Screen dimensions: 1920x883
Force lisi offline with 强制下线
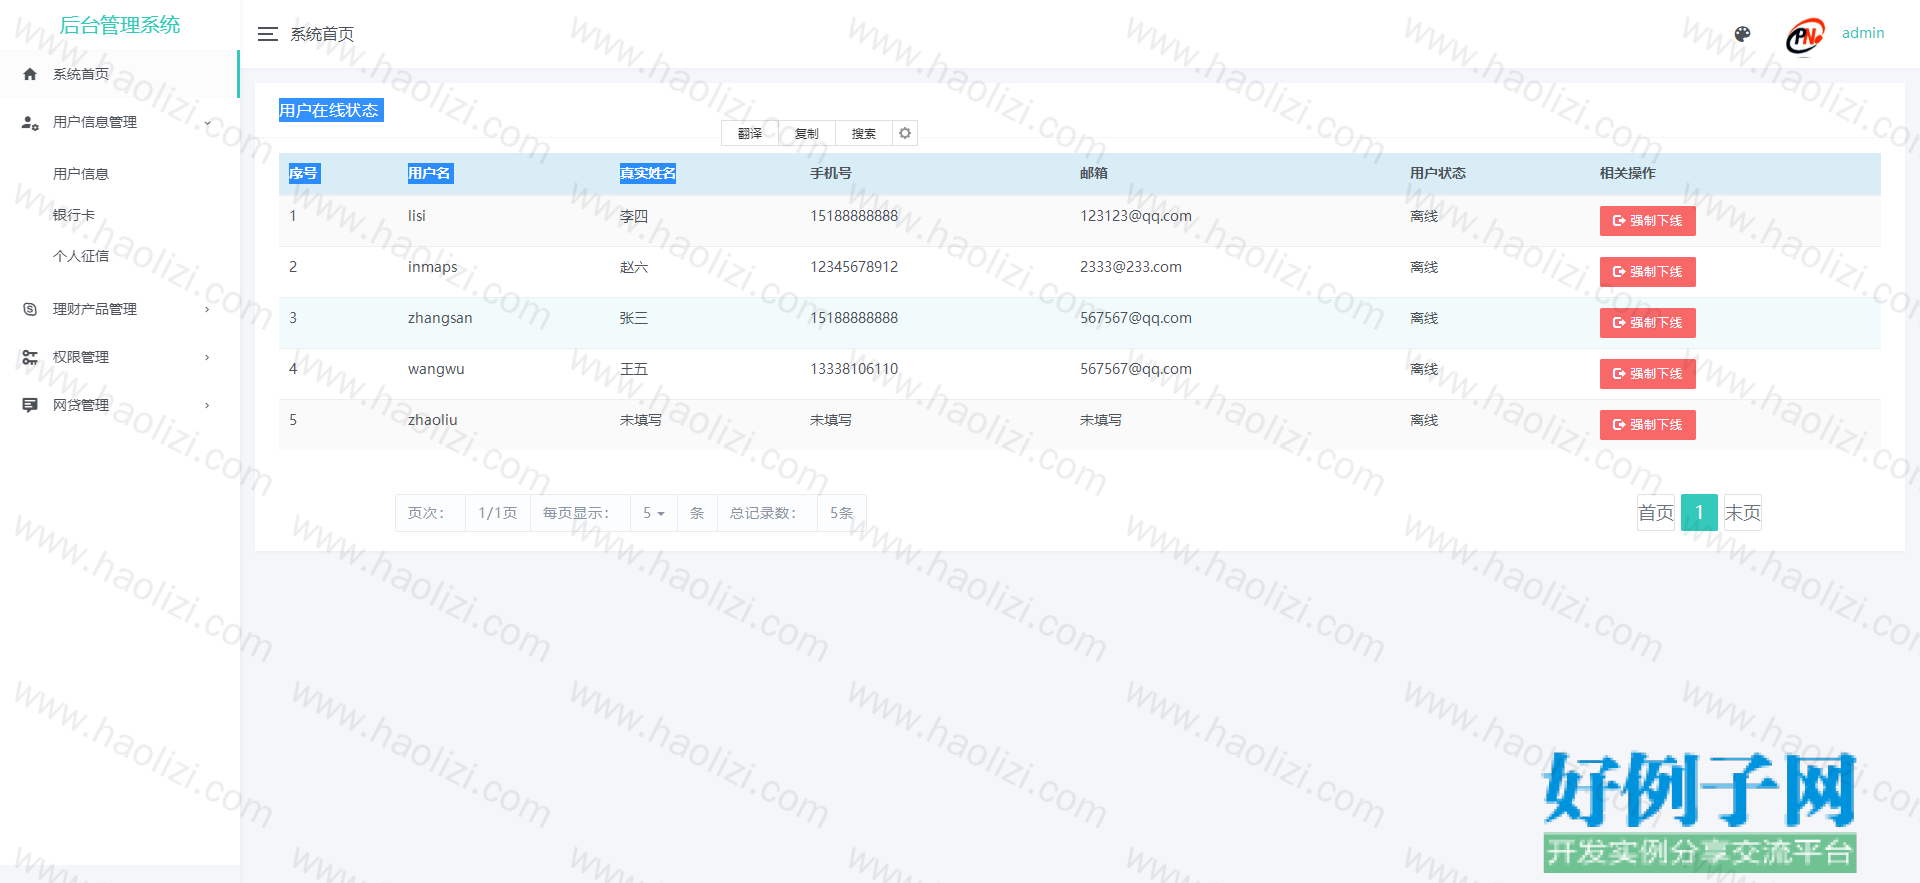1647,221
